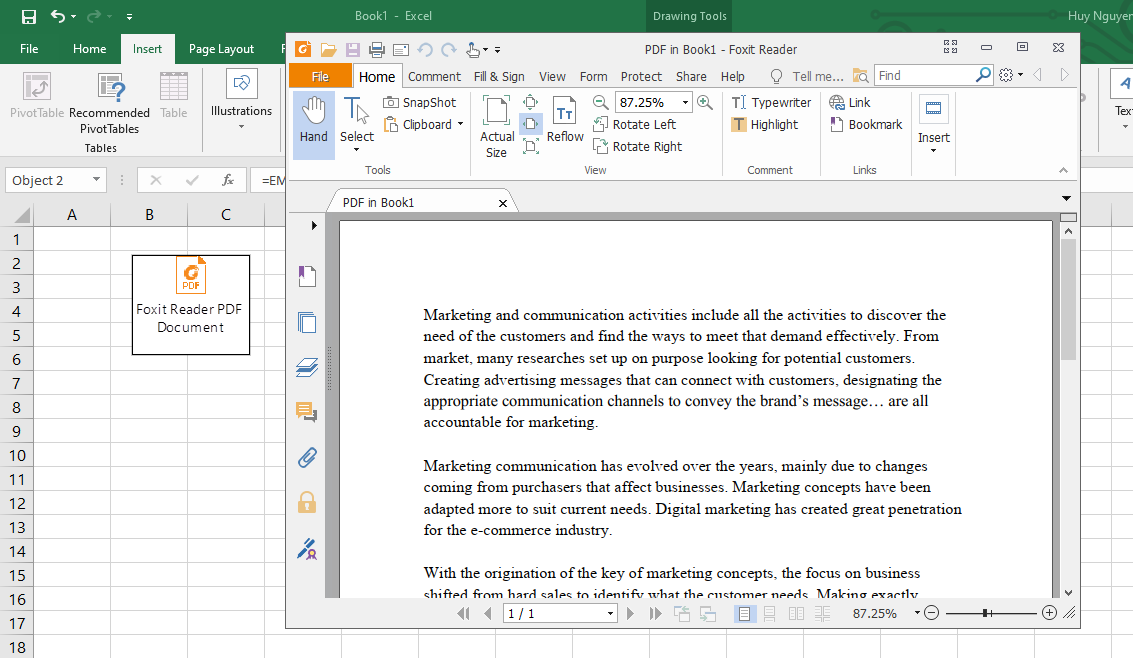The image size is (1133, 658).
Task: Activate the Typewriter tool
Action: [770, 102]
